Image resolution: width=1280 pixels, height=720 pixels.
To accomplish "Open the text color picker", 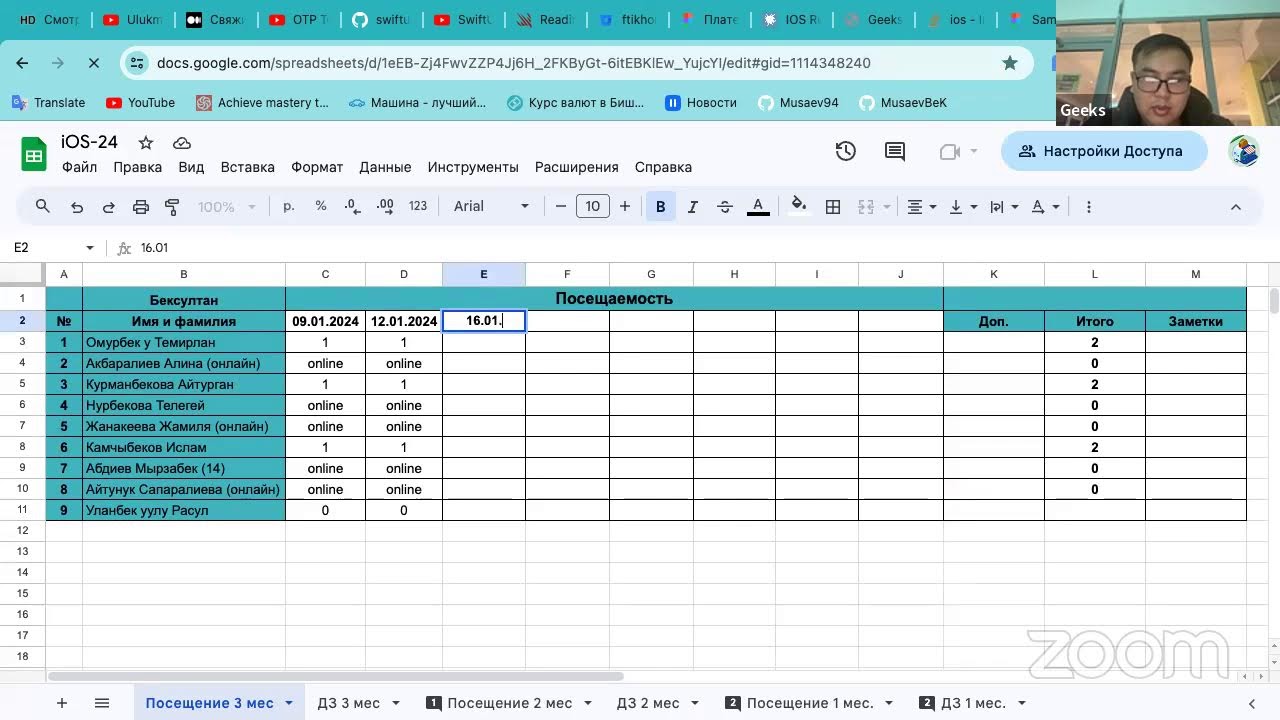I will click(759, 207).
